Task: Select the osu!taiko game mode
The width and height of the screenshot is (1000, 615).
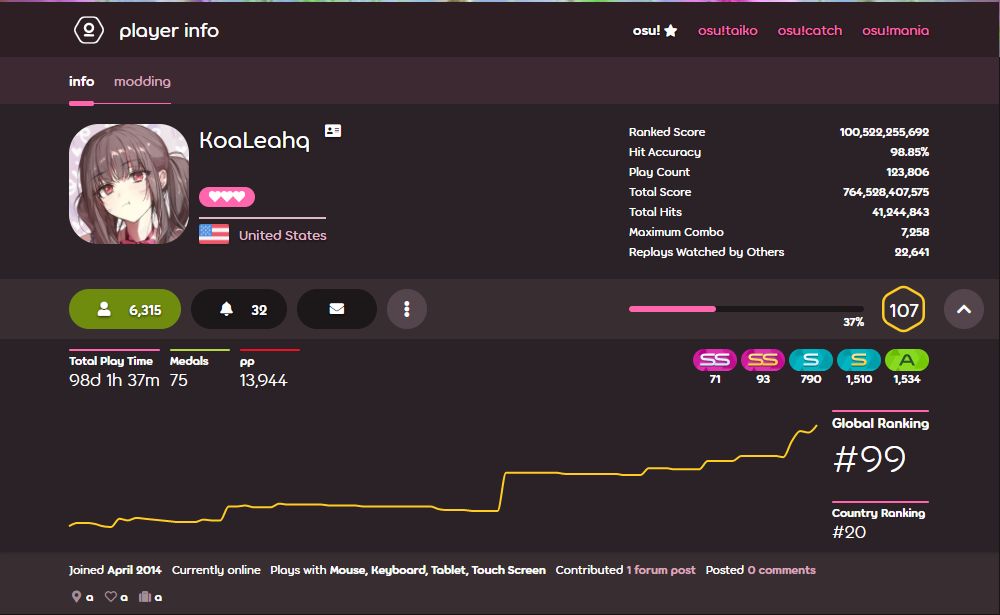Action: 727,31
